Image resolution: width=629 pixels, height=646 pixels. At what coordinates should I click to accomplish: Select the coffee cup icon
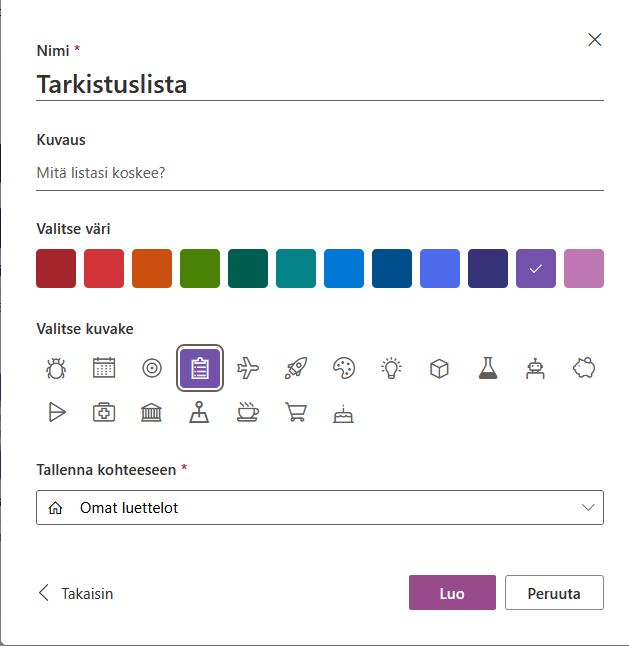click(x=248, y=412)
